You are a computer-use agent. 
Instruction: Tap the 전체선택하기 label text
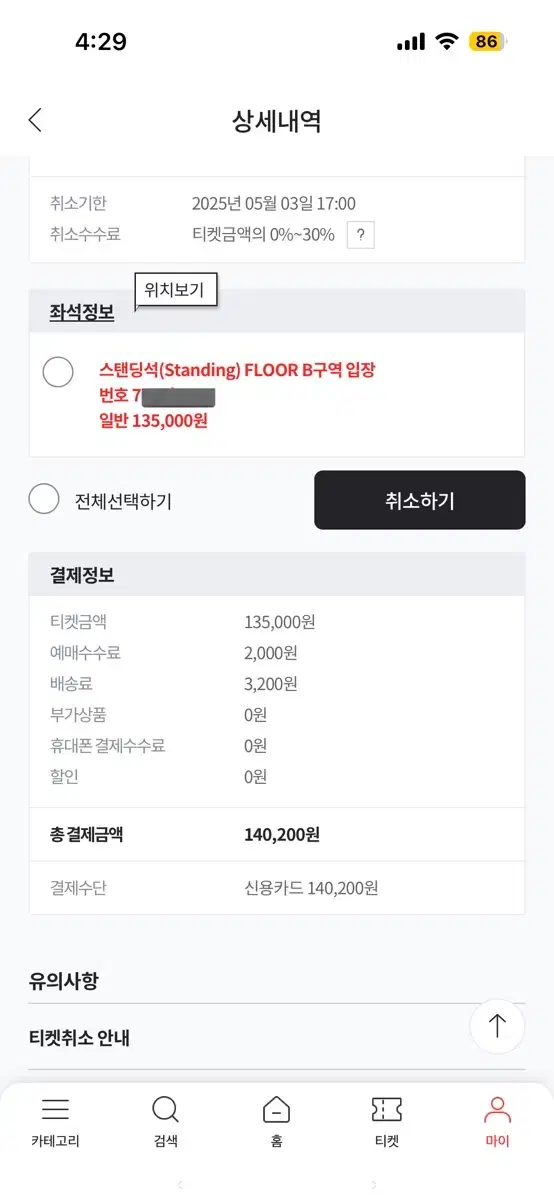(x=123, y=501)
